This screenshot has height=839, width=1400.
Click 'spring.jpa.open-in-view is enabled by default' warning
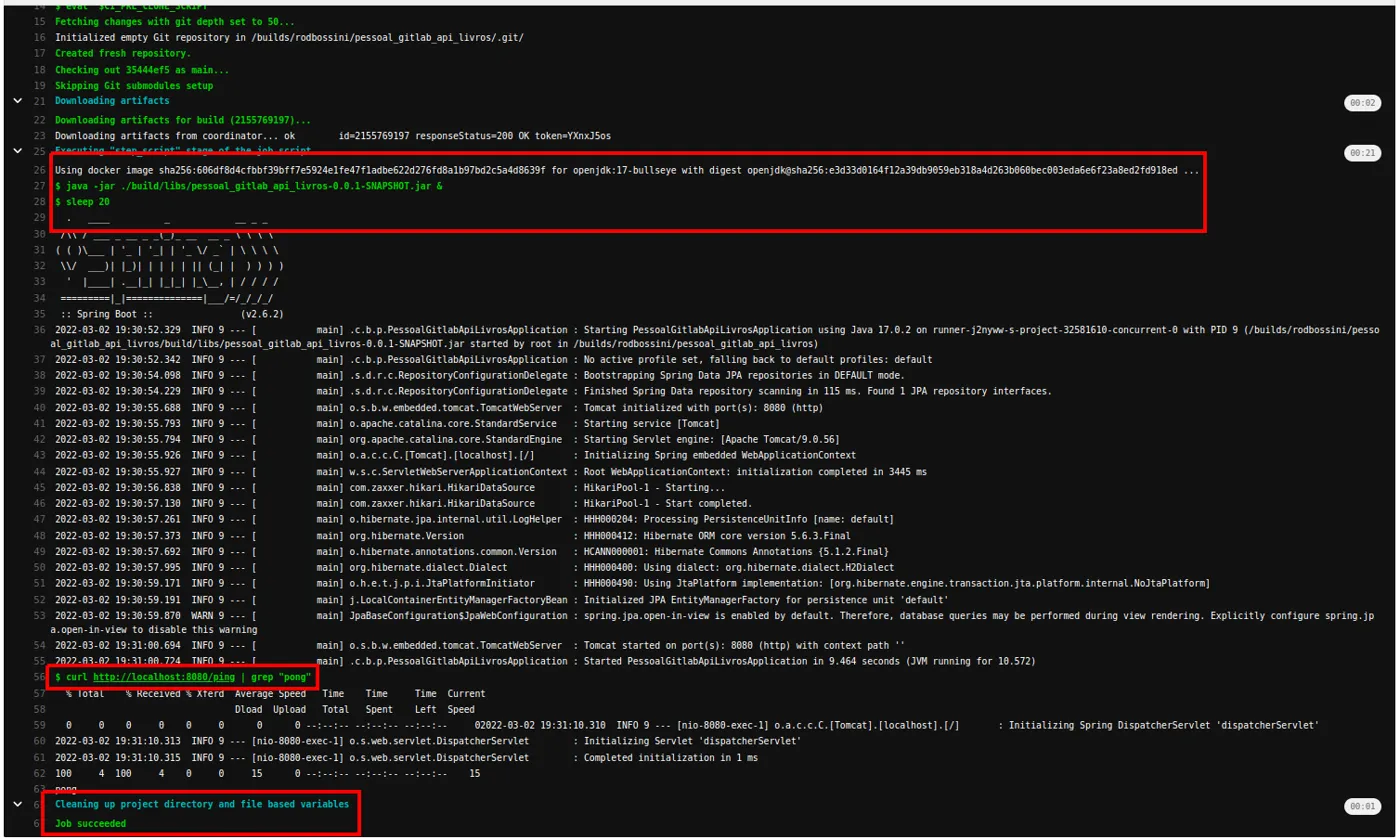pos(980,616)
